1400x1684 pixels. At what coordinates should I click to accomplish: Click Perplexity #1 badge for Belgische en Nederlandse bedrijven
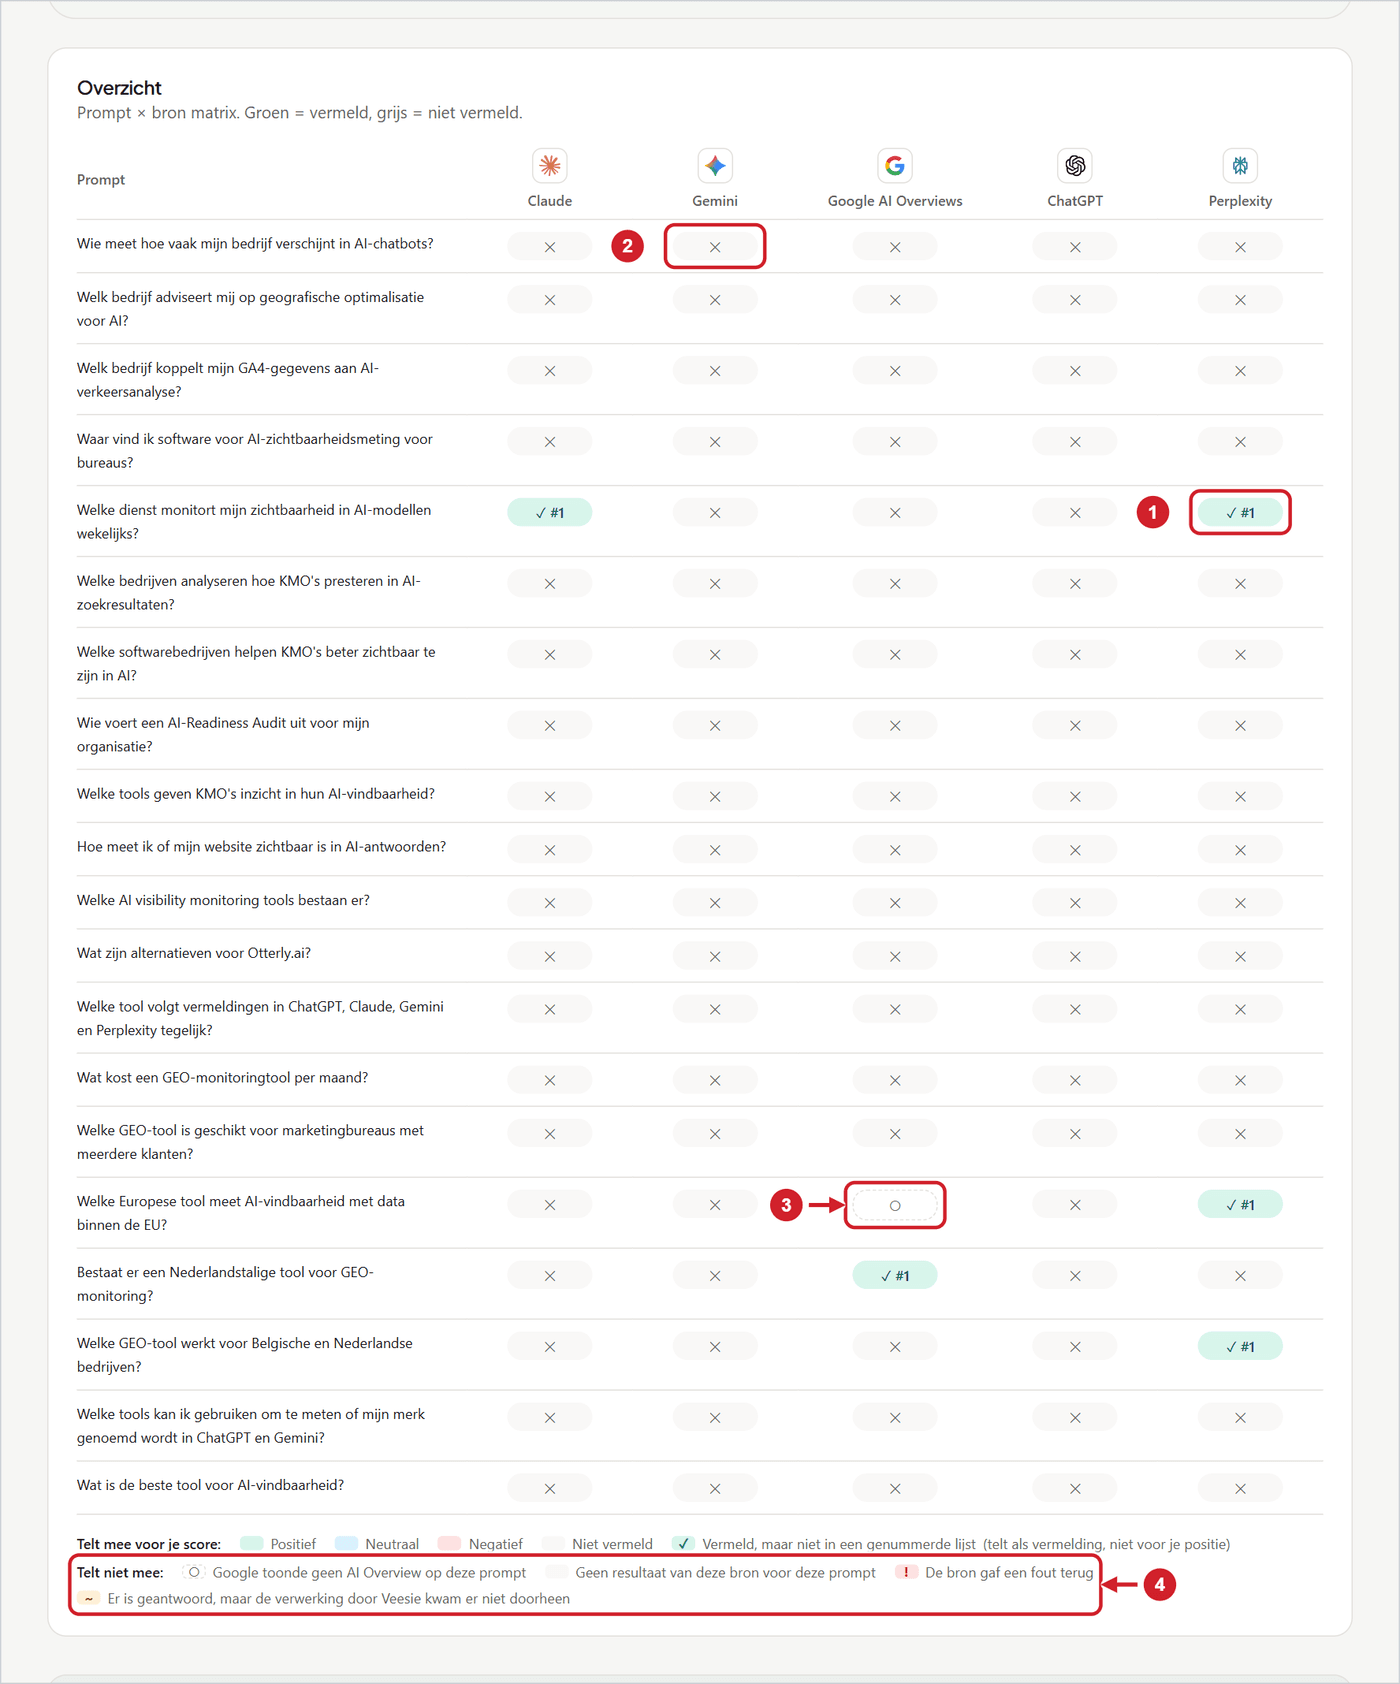pos(1240,1347)
